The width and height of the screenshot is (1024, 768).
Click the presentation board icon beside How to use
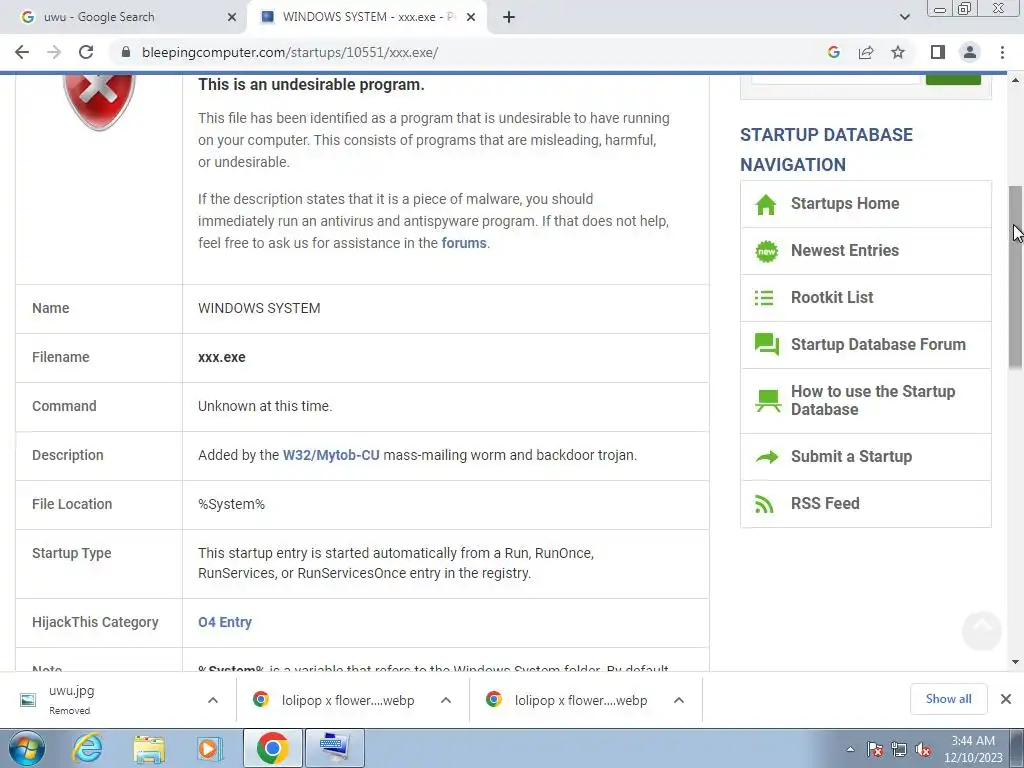coord(768,400)
